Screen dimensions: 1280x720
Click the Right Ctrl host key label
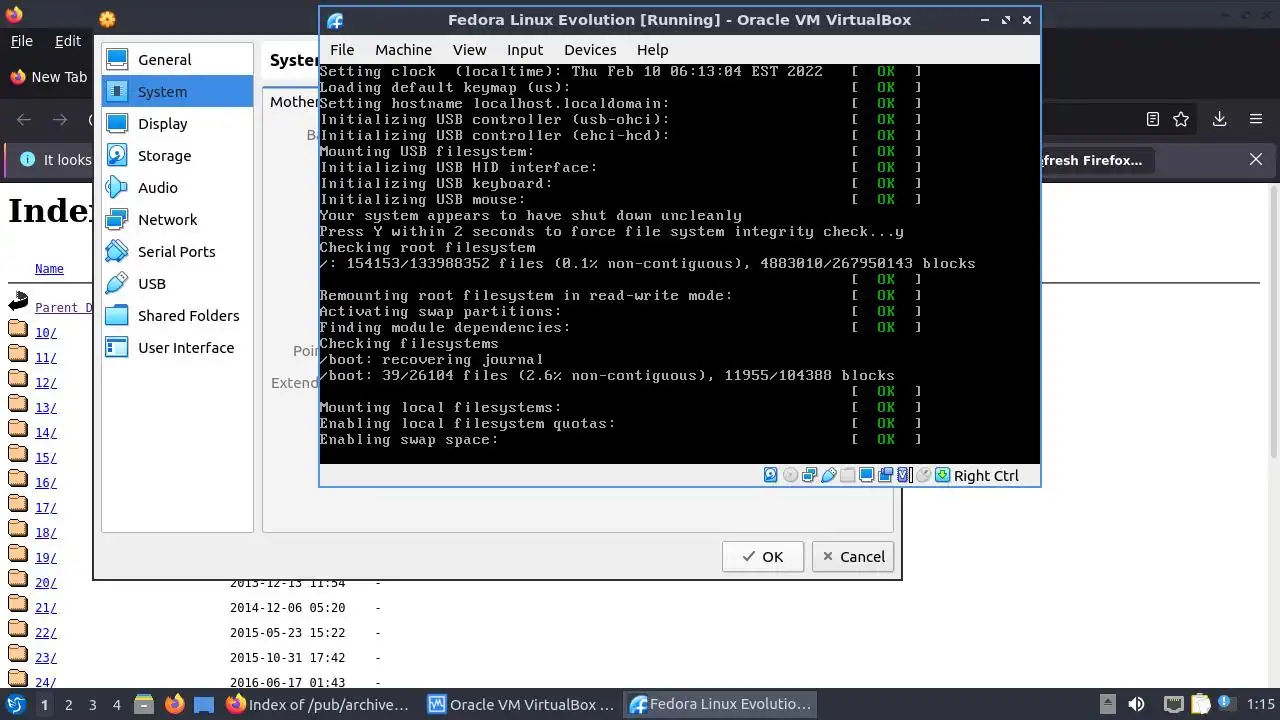pos(986,476)
